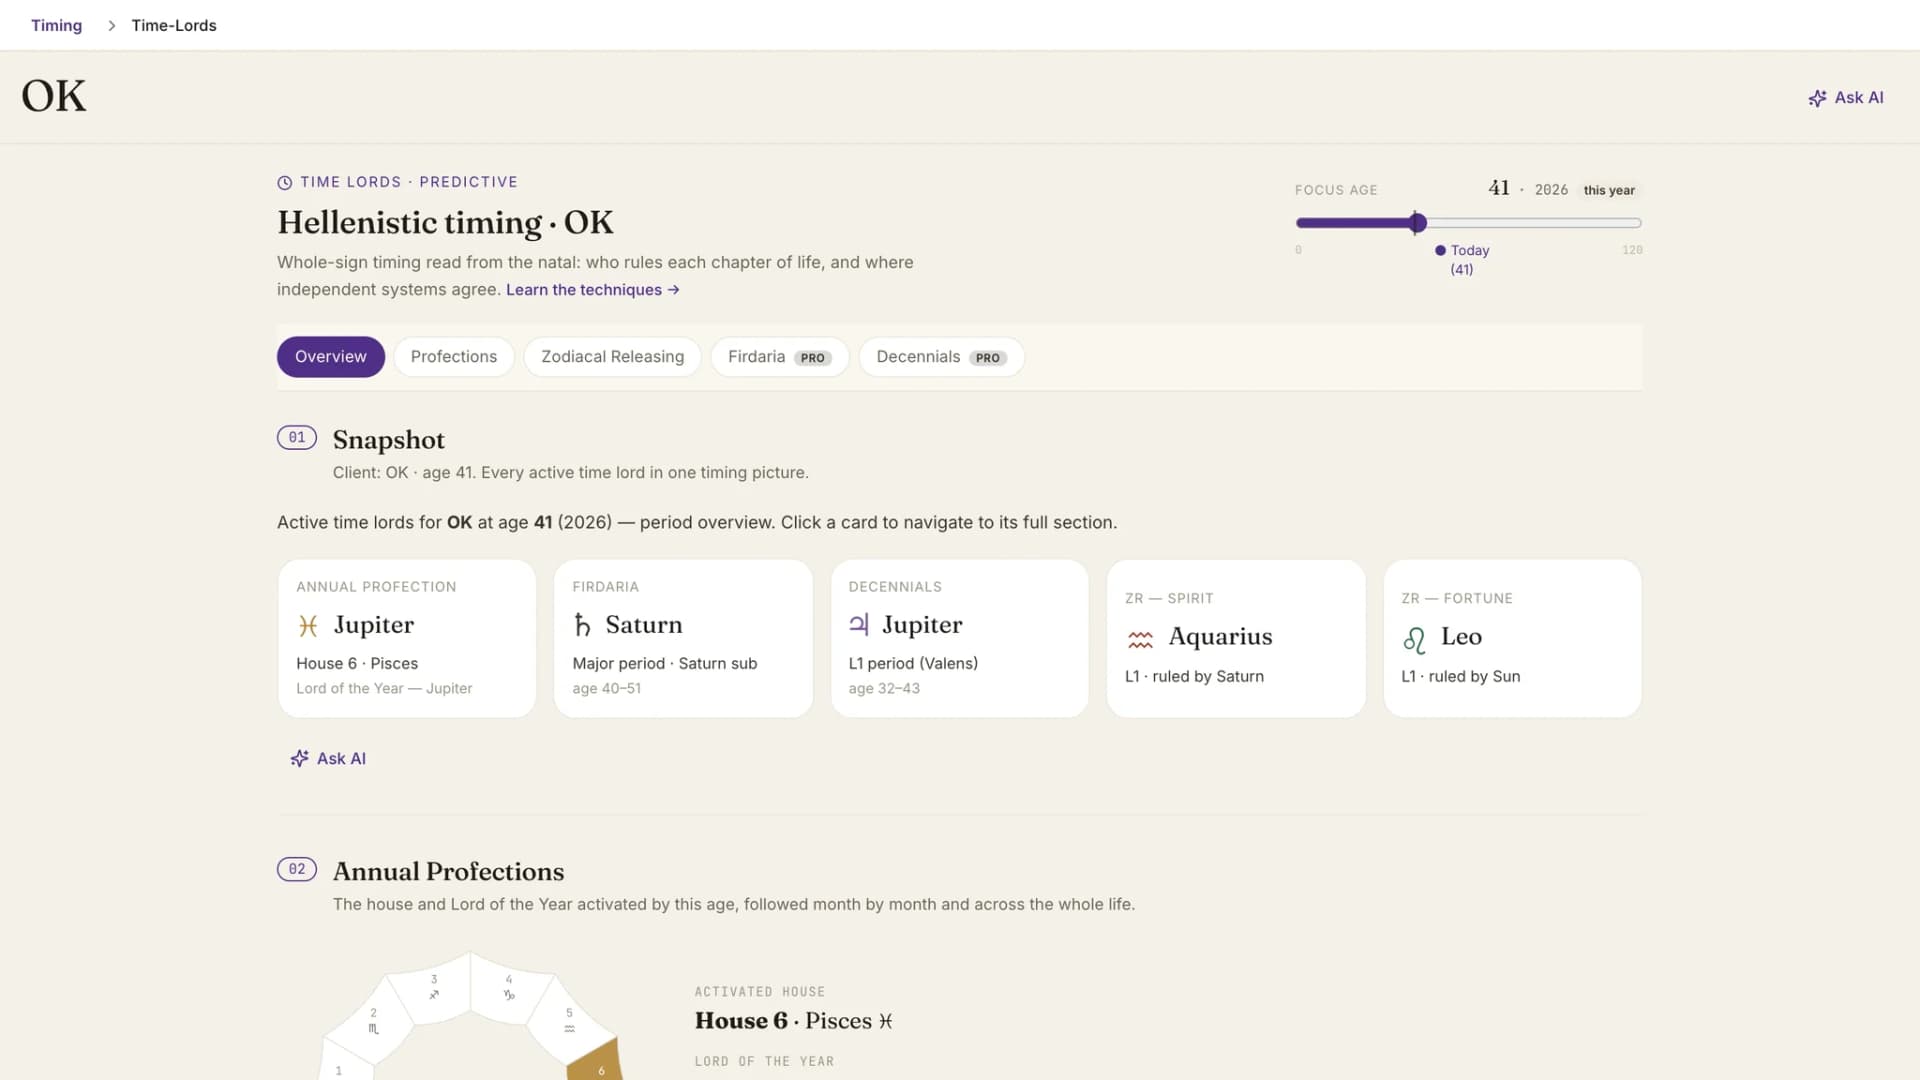Click the Leo glyph in ZR Fortune card
Image resolution: width=1920 pixels, height=1080 pixels.
click(1414, 639)
